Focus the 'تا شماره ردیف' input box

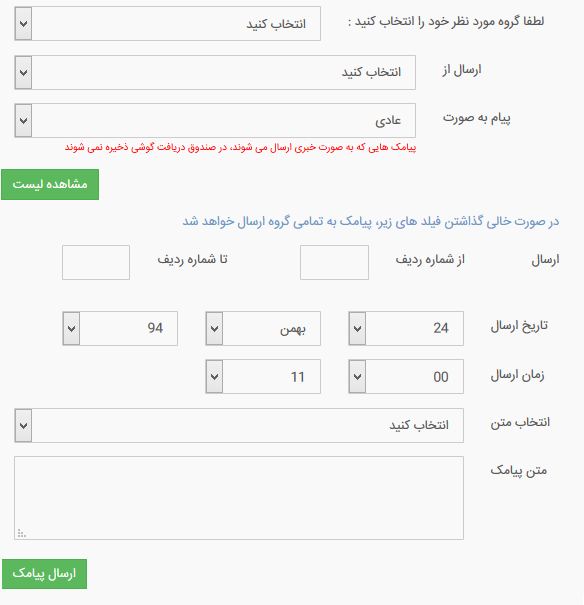click(96, 262)
